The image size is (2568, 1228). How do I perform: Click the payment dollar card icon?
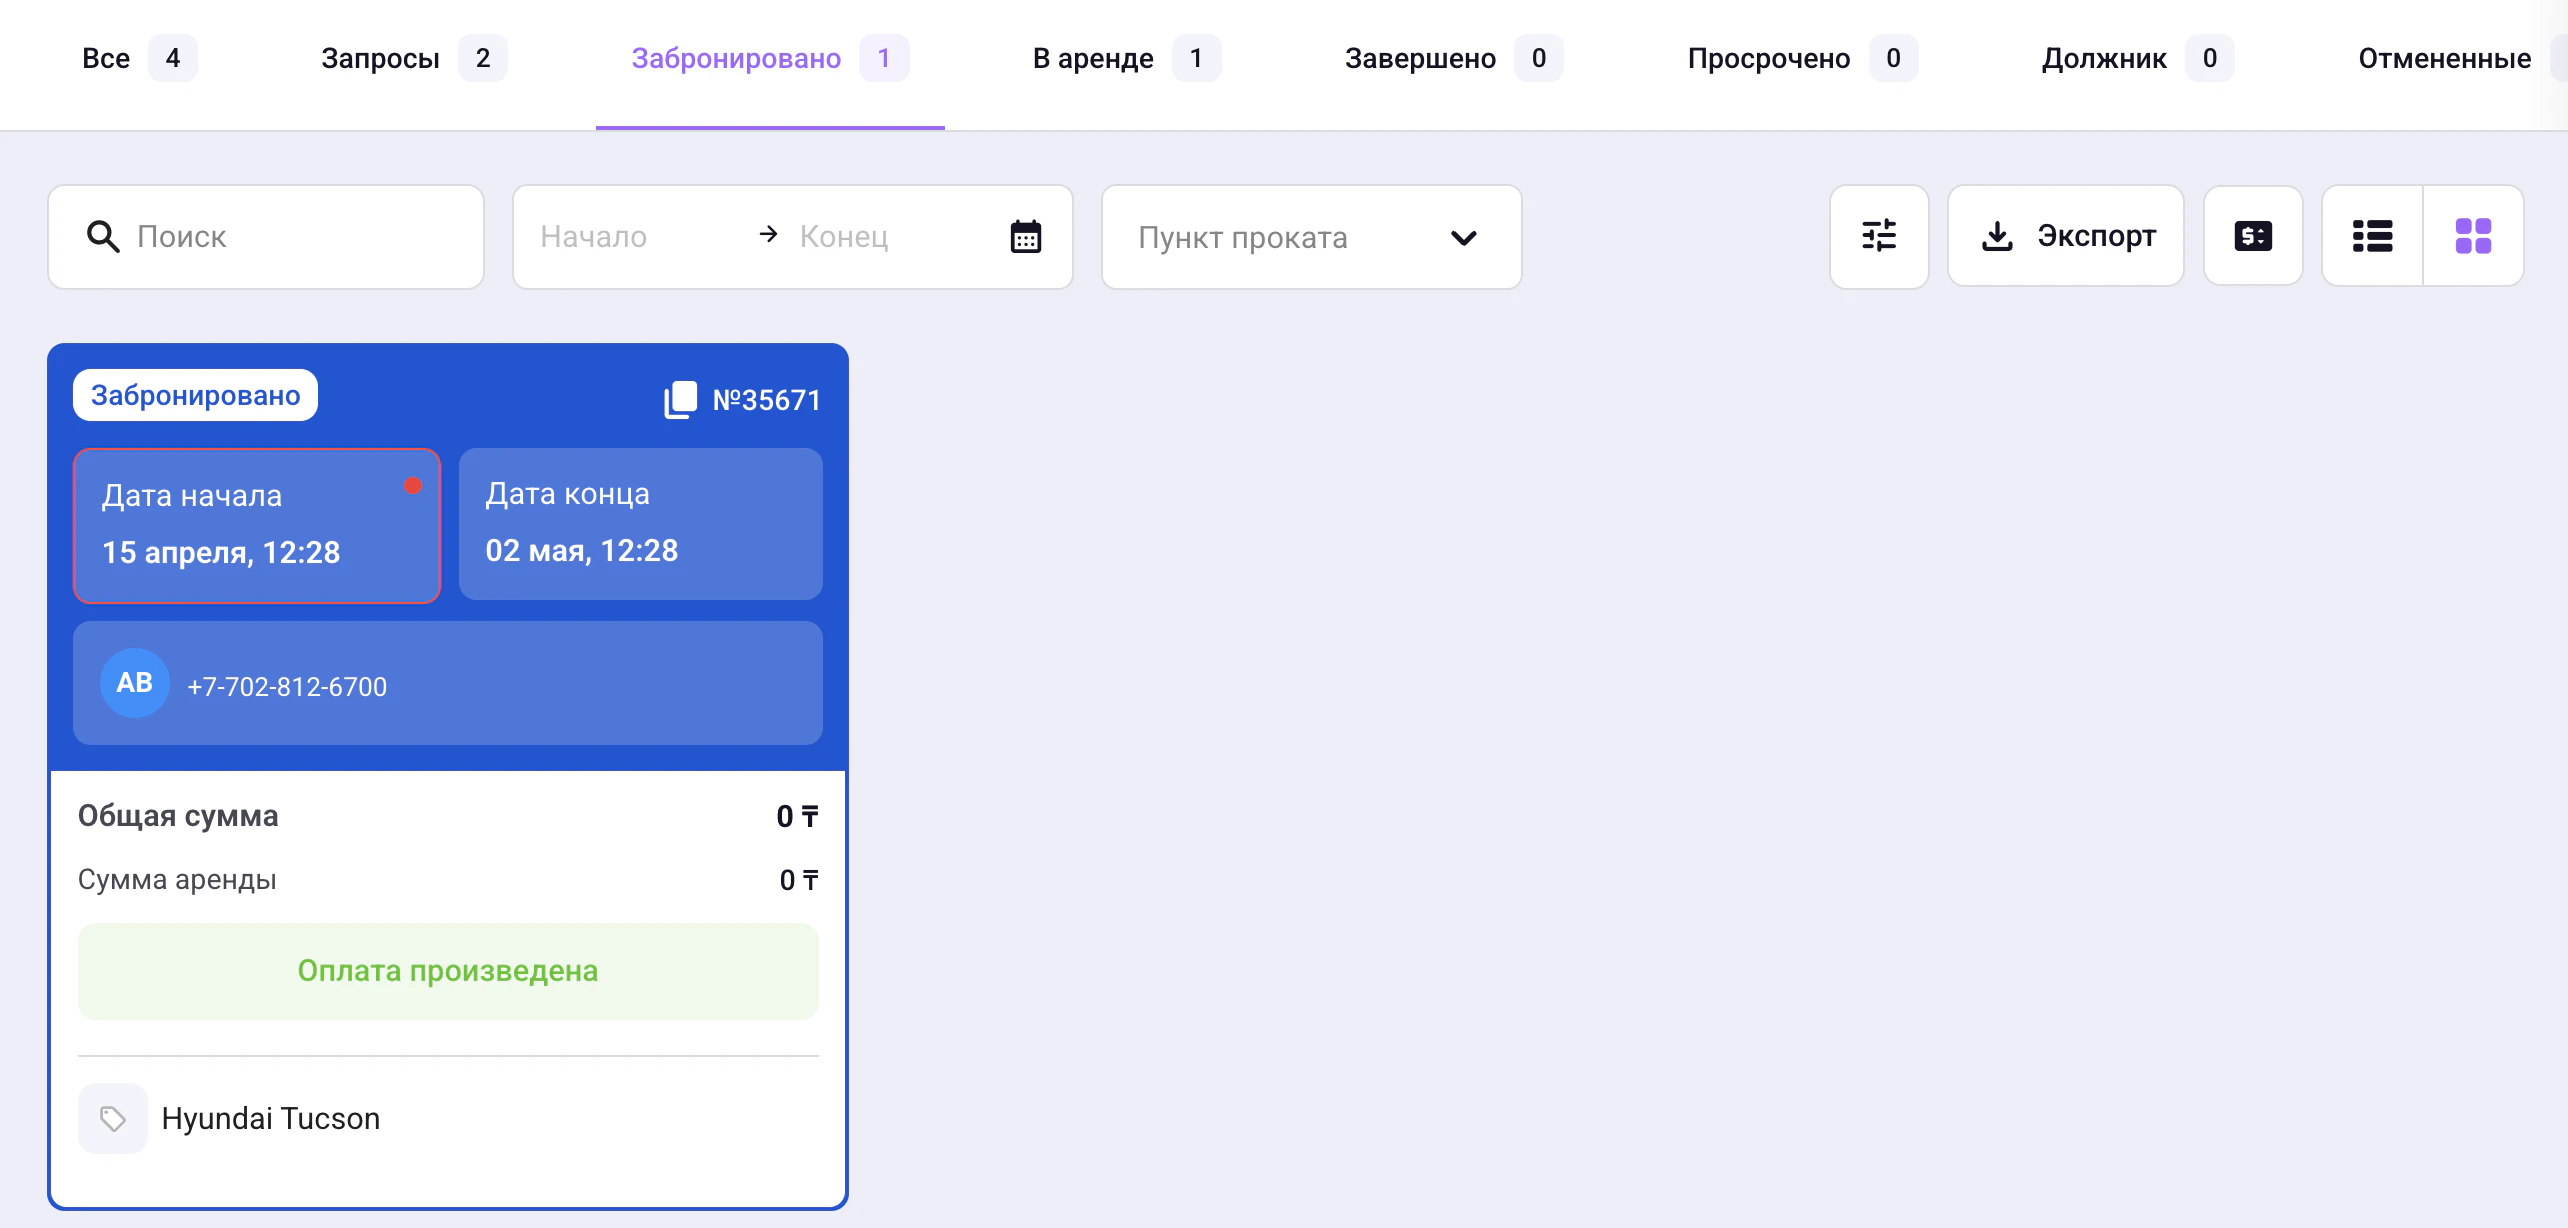click(2252, 236)
